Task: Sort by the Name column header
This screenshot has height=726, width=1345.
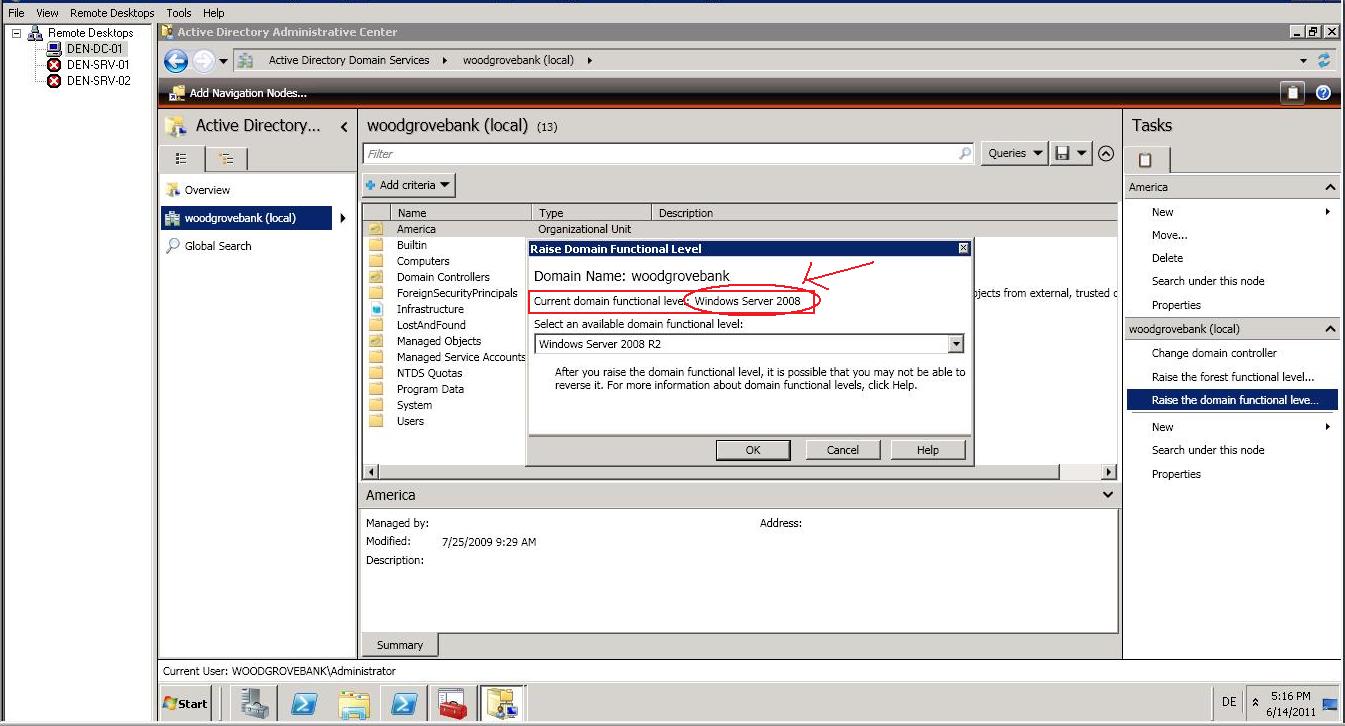Action: [x=461, y=213]
